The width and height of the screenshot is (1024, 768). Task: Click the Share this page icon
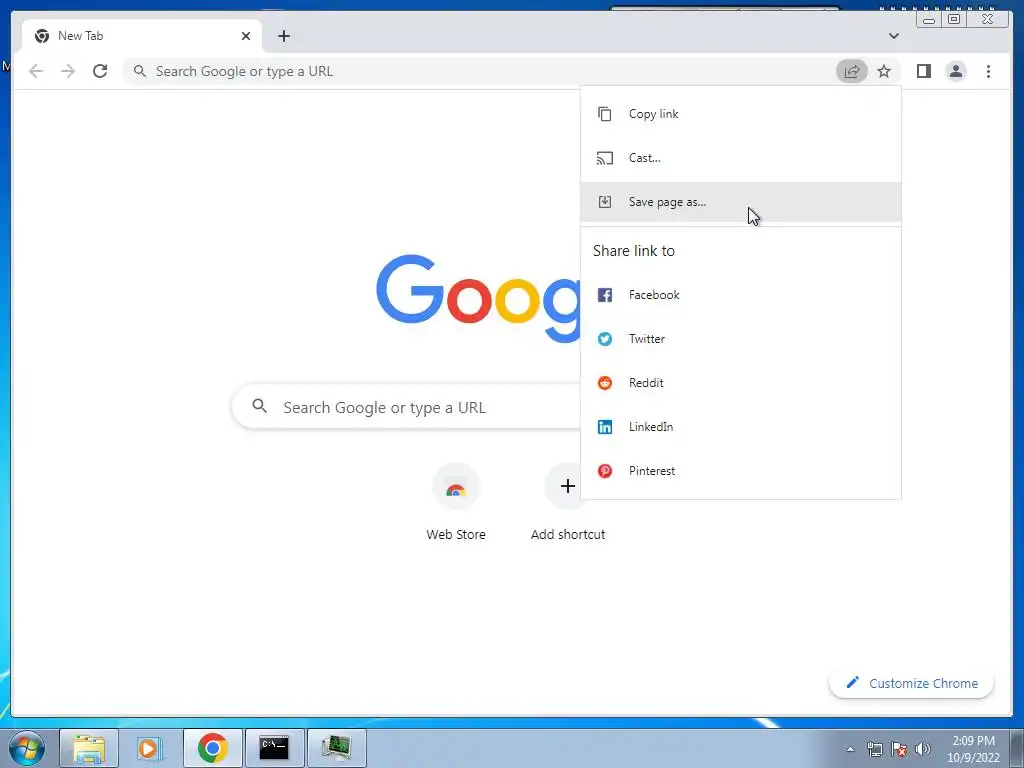[x=852, y=71]
